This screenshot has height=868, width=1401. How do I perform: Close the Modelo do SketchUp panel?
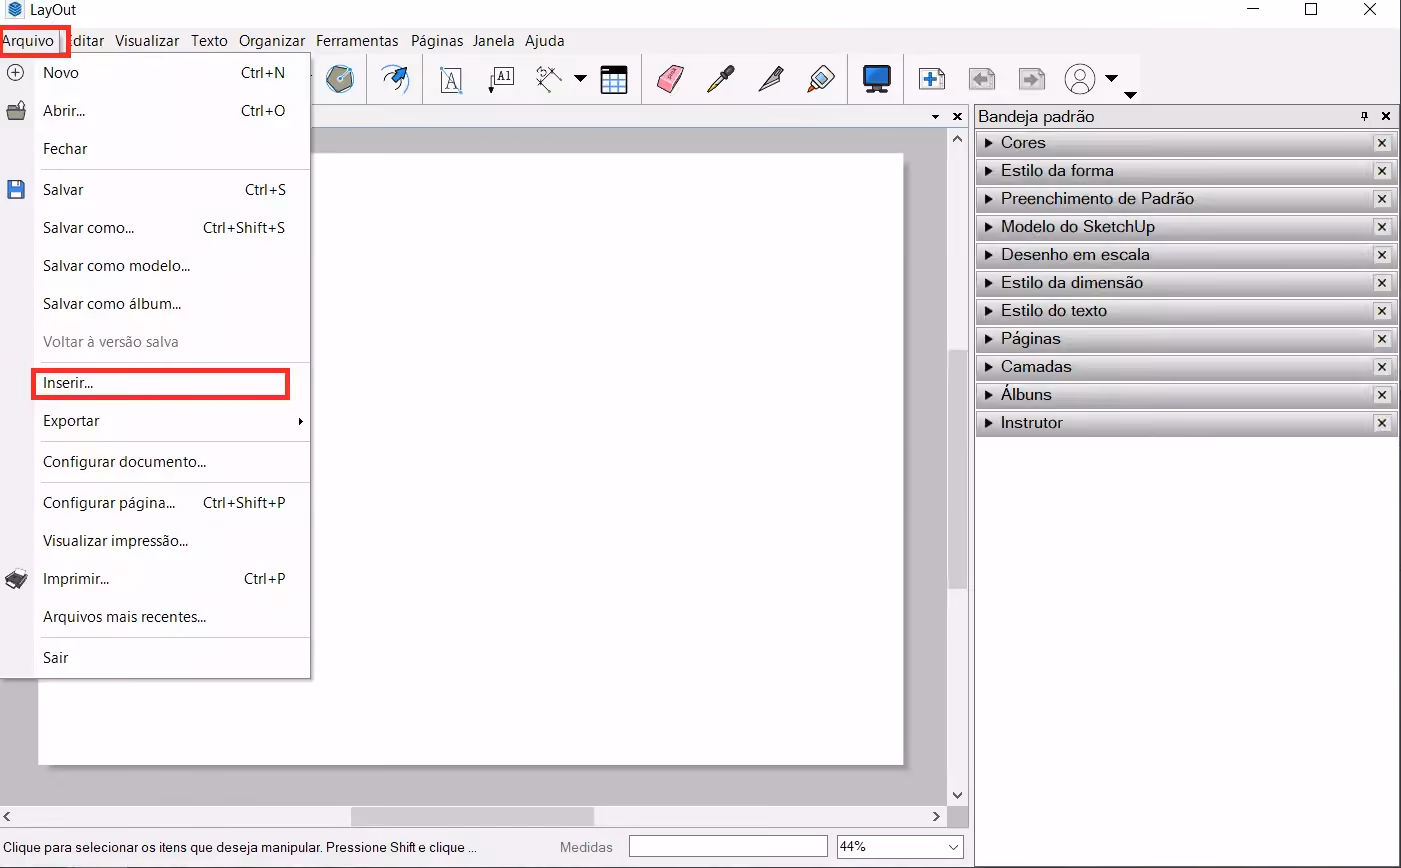tap(1382, 227)
